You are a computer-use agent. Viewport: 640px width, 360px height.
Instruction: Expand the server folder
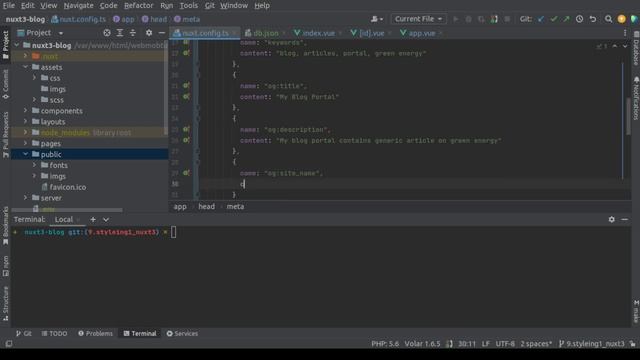pos(25,198)
